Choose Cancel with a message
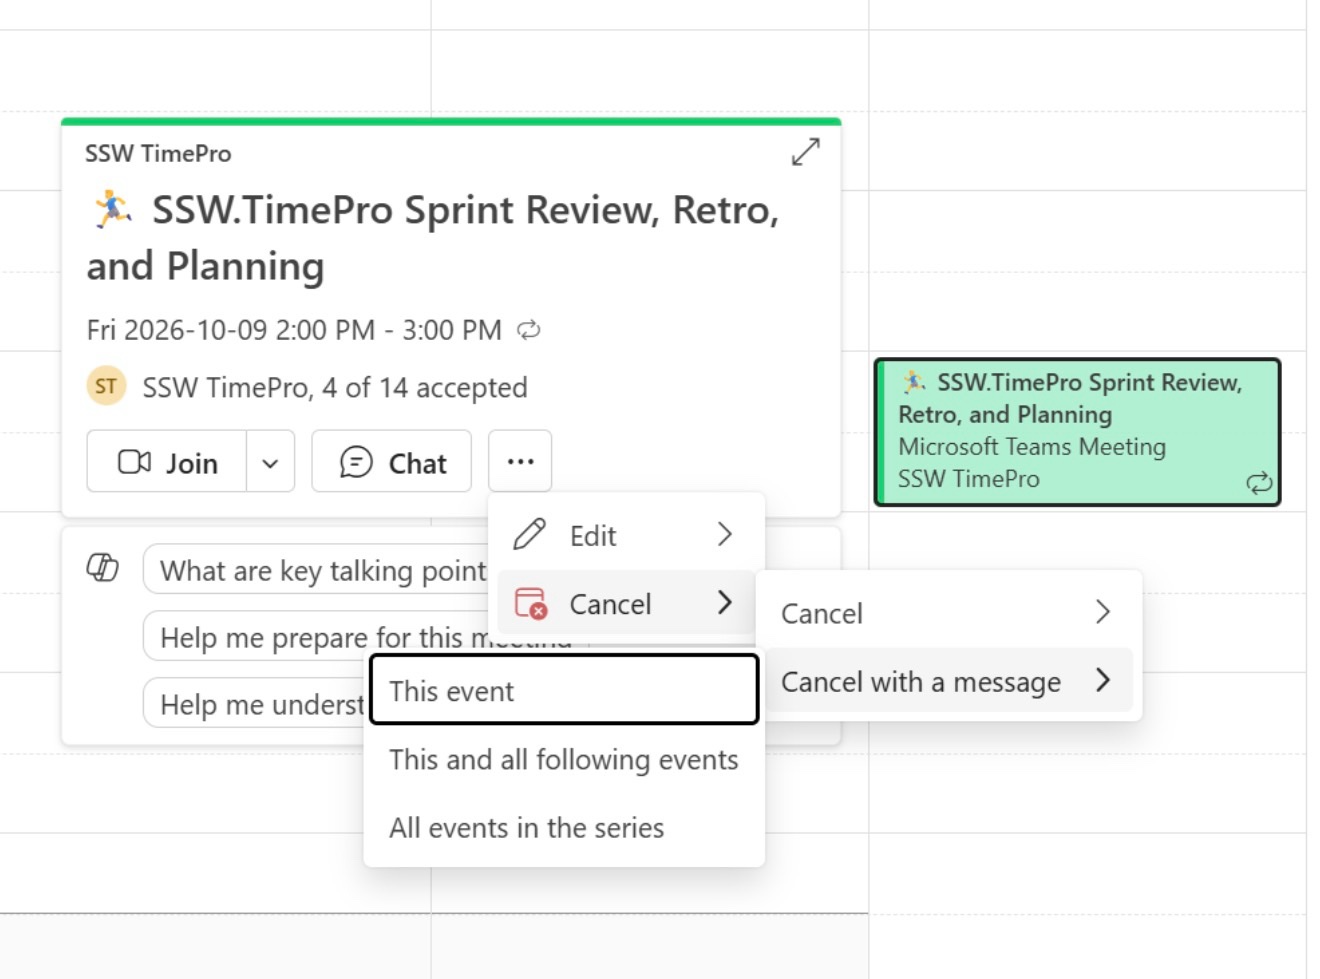The height and width of the screenshot is (979, 1320). tap(948, 681)
